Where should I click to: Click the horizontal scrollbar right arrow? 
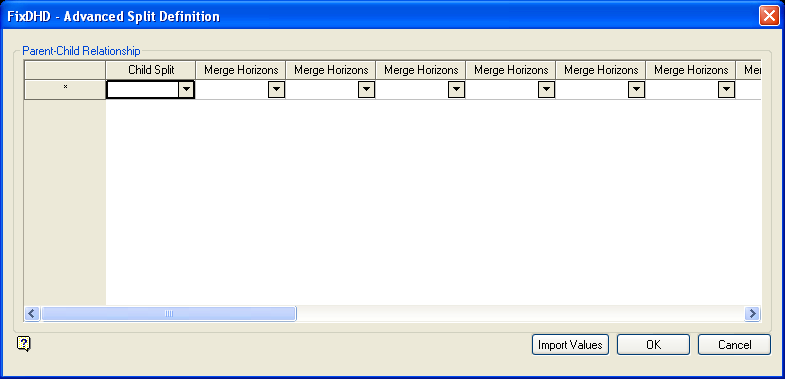(x=752, y=314)
